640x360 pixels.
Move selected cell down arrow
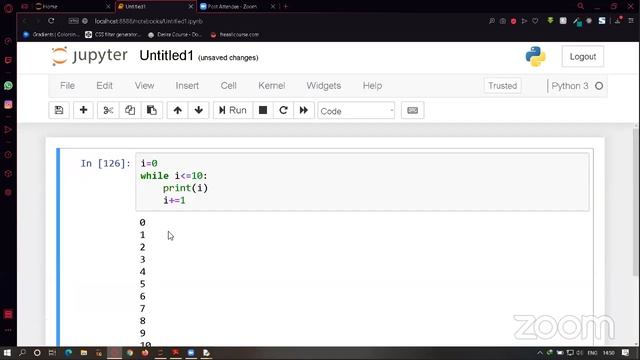tap(199, 110)
